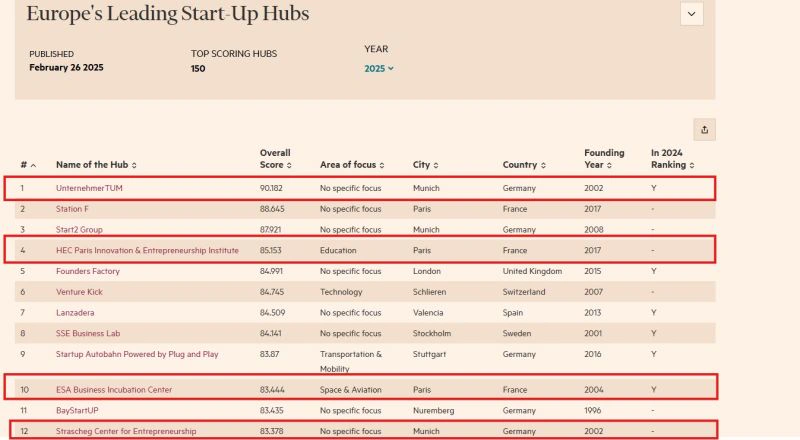Sort by the Country column
This screenshot has height=440, width=800.
525,165
